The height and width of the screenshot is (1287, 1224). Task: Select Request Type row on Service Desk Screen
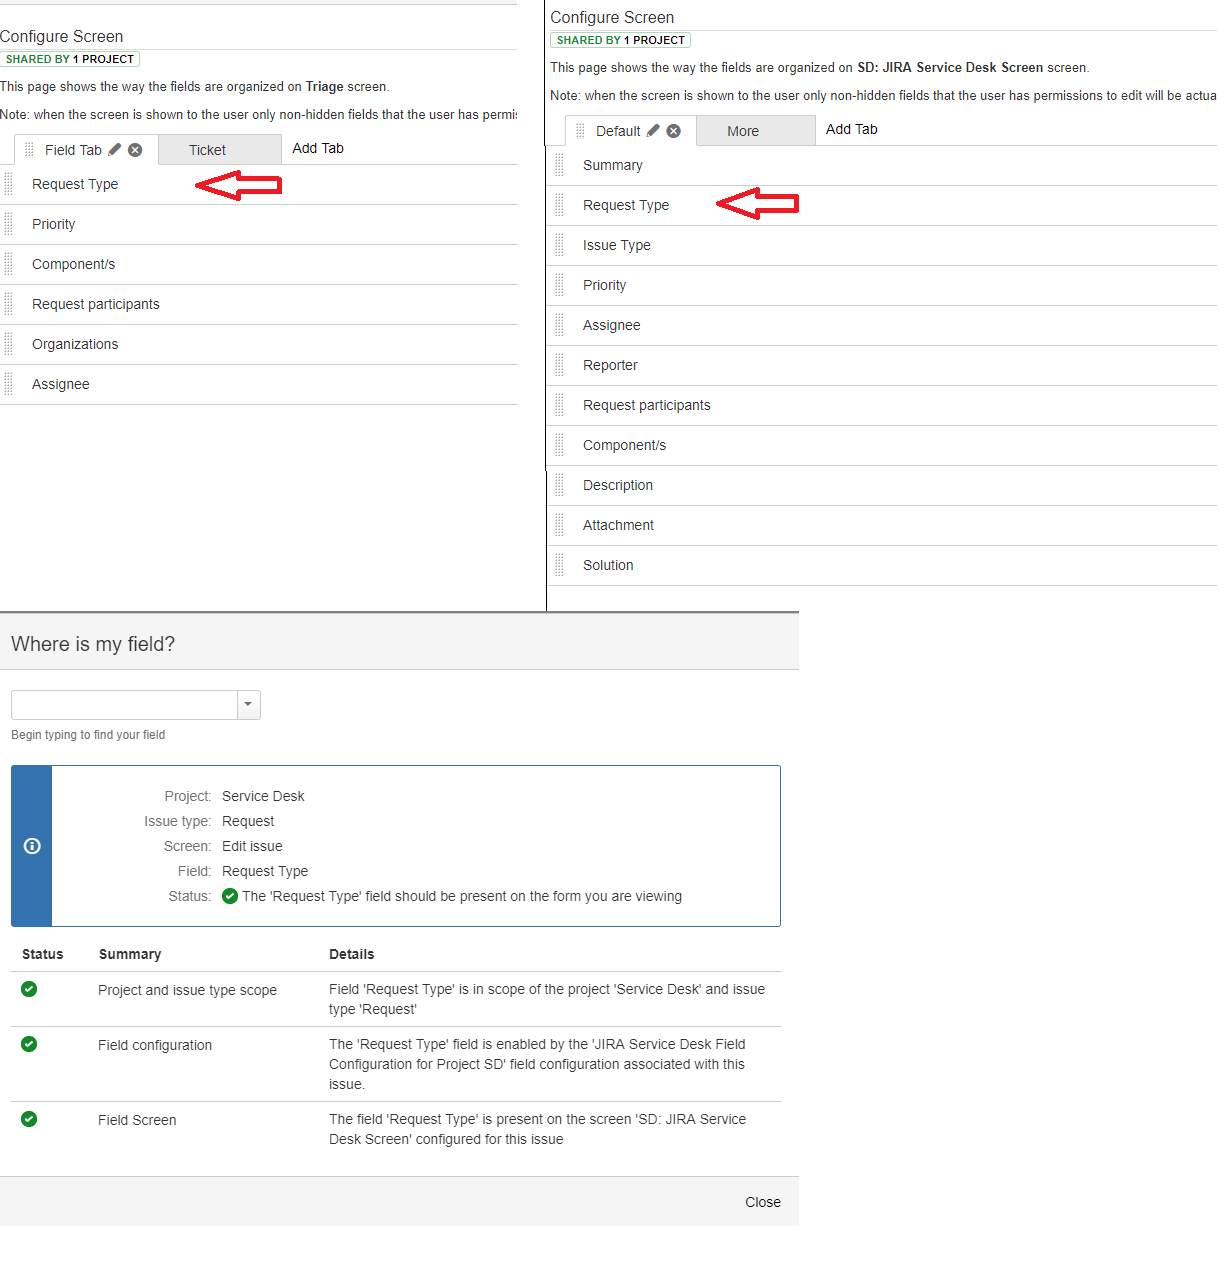click(882, 205)
